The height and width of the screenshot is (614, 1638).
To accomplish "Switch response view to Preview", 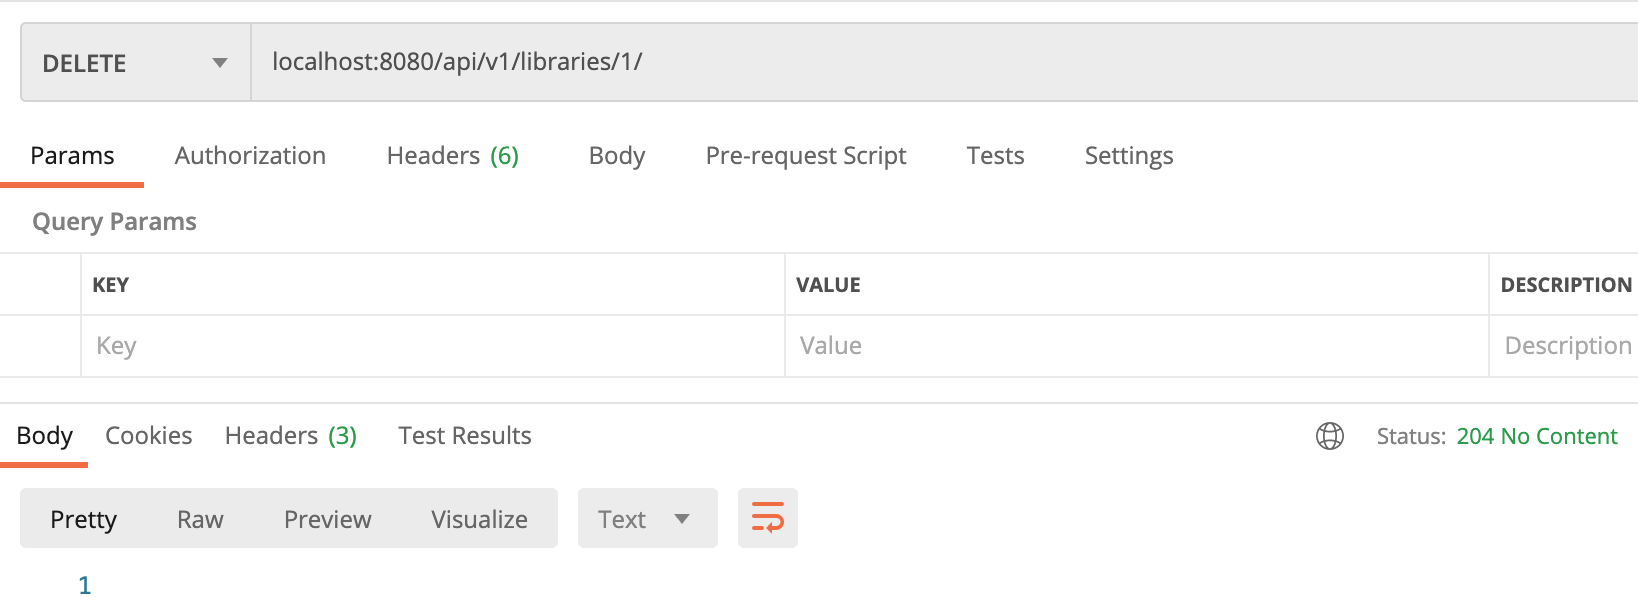I will [327, 519].
